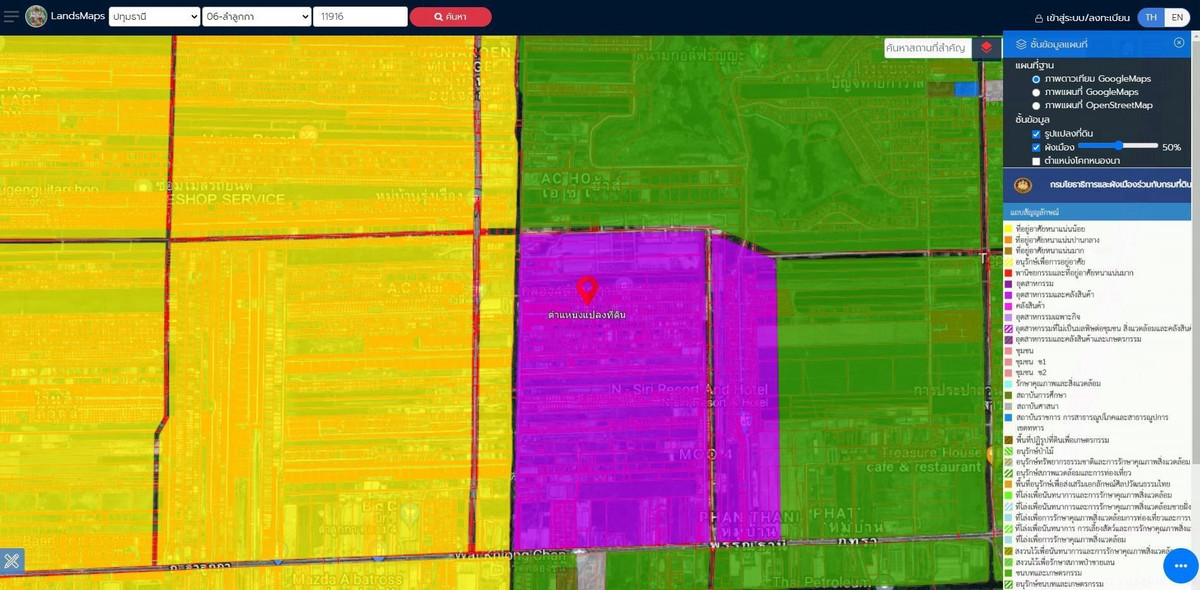The height and width of the screenshot is (590, 1200).
Task: Switch language to EN
Action: click(x=1177, y=18)
